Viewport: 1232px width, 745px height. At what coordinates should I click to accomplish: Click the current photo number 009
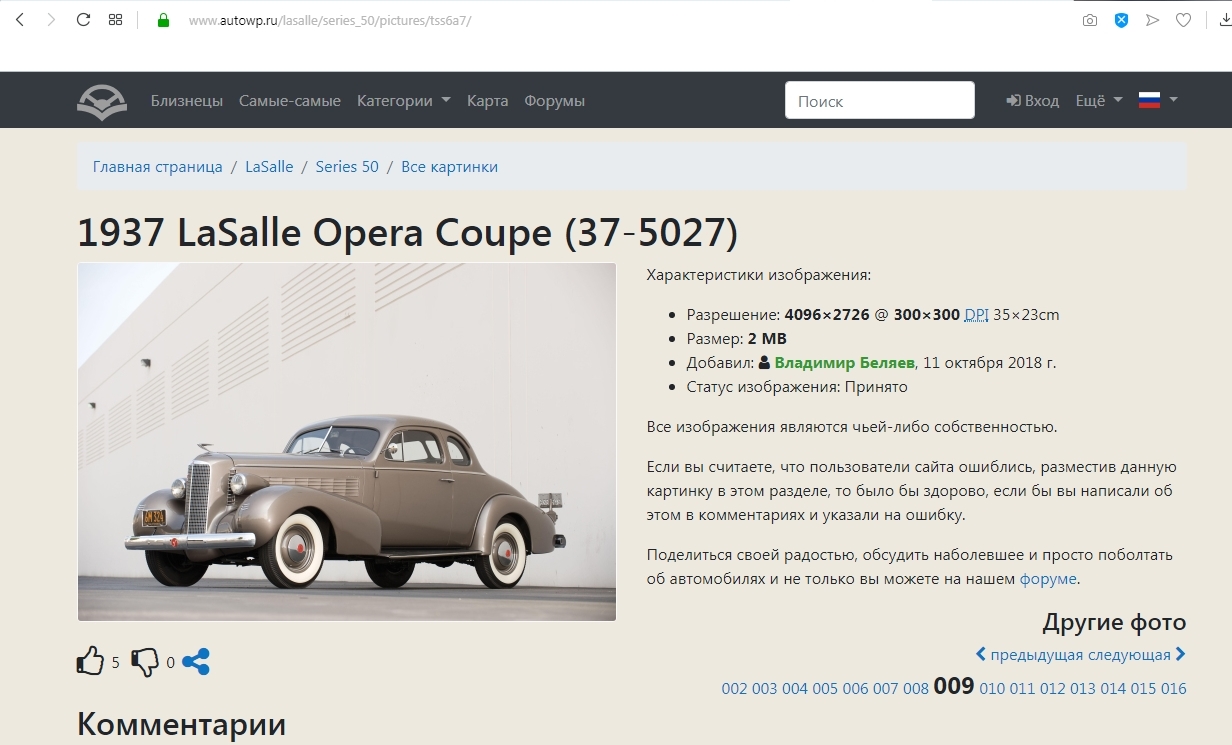tap(954, 686)
